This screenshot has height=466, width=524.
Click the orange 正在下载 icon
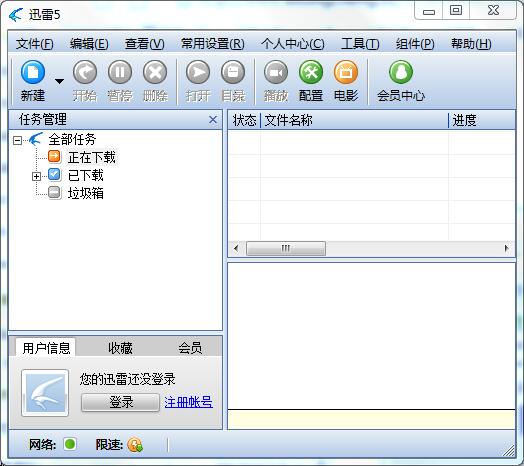pyautogui.click(x=54, y=156)
